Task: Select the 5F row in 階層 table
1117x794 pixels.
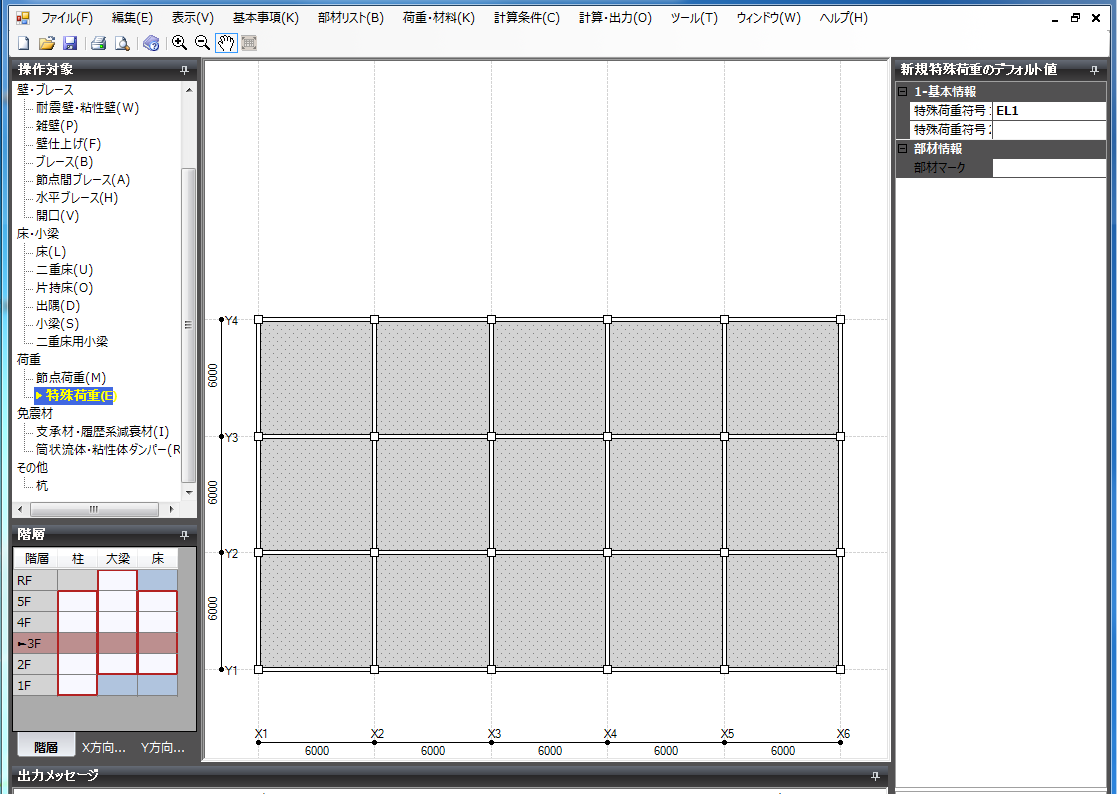Action: 95,601
